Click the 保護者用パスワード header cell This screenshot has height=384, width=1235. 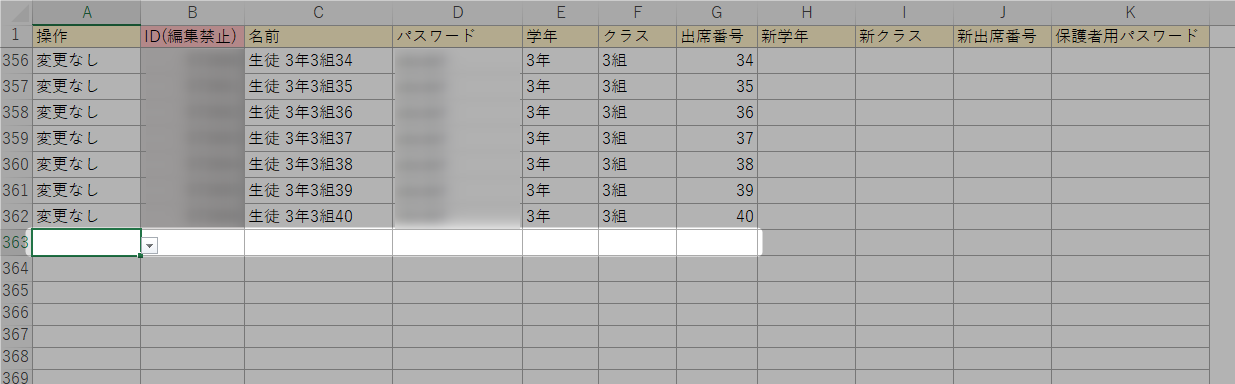coord(1130,36)
